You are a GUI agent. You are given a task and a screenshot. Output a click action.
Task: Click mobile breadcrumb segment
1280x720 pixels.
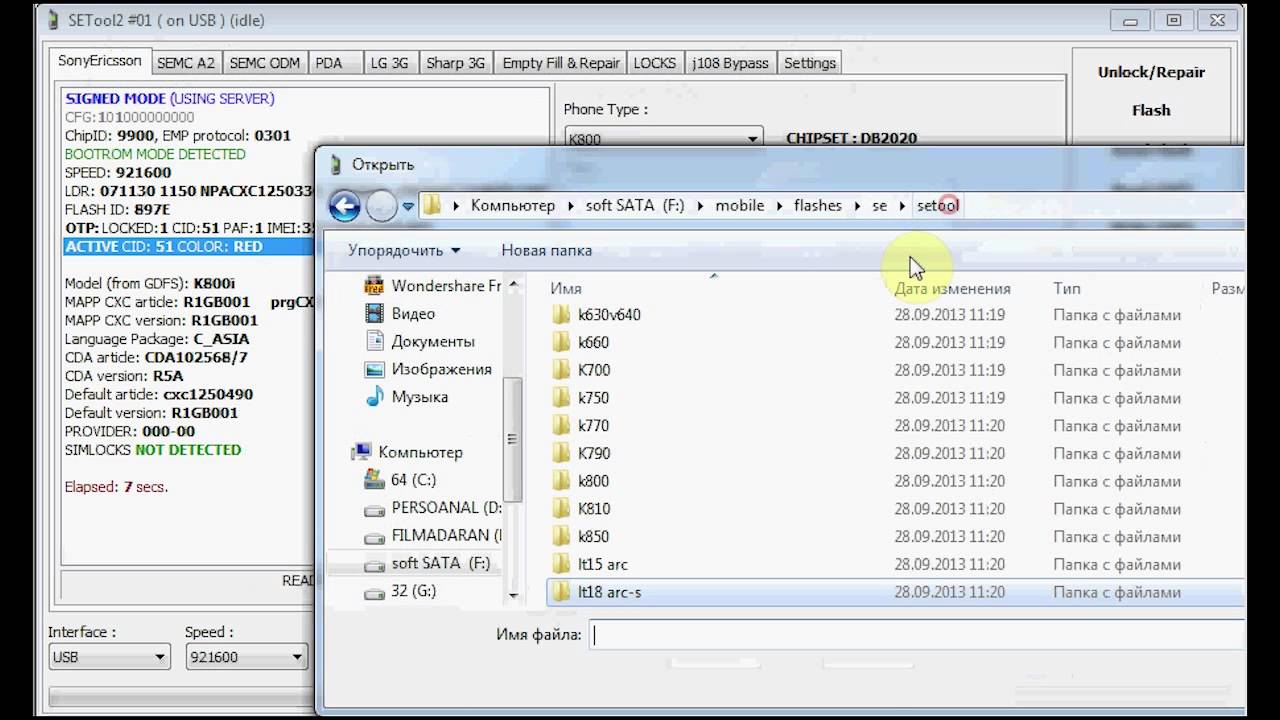click(x=740, y=205)
